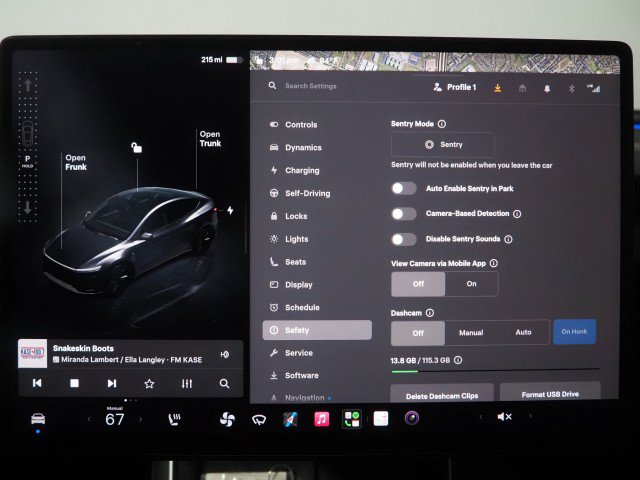Open notifications bell icon

(x=547, y=88)
